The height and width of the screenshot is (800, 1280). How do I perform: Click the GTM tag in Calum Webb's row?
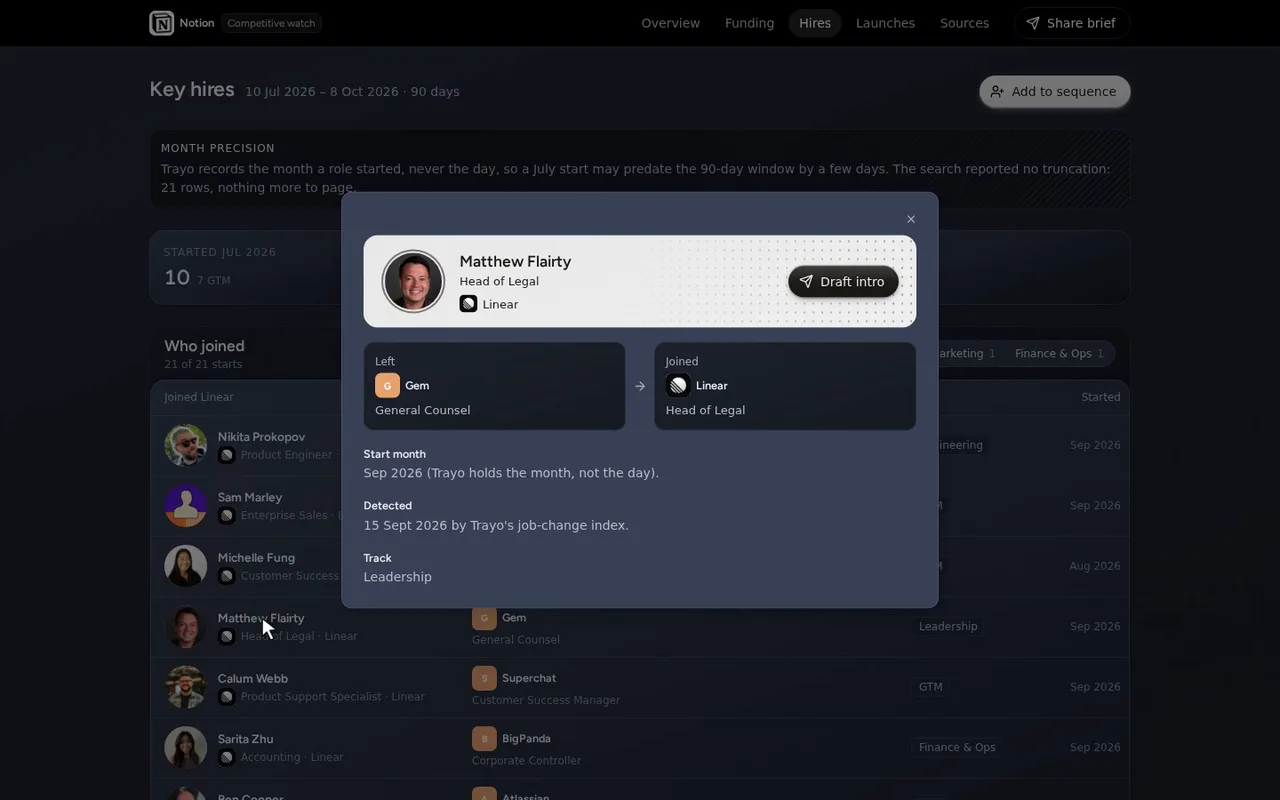point(930,687)
